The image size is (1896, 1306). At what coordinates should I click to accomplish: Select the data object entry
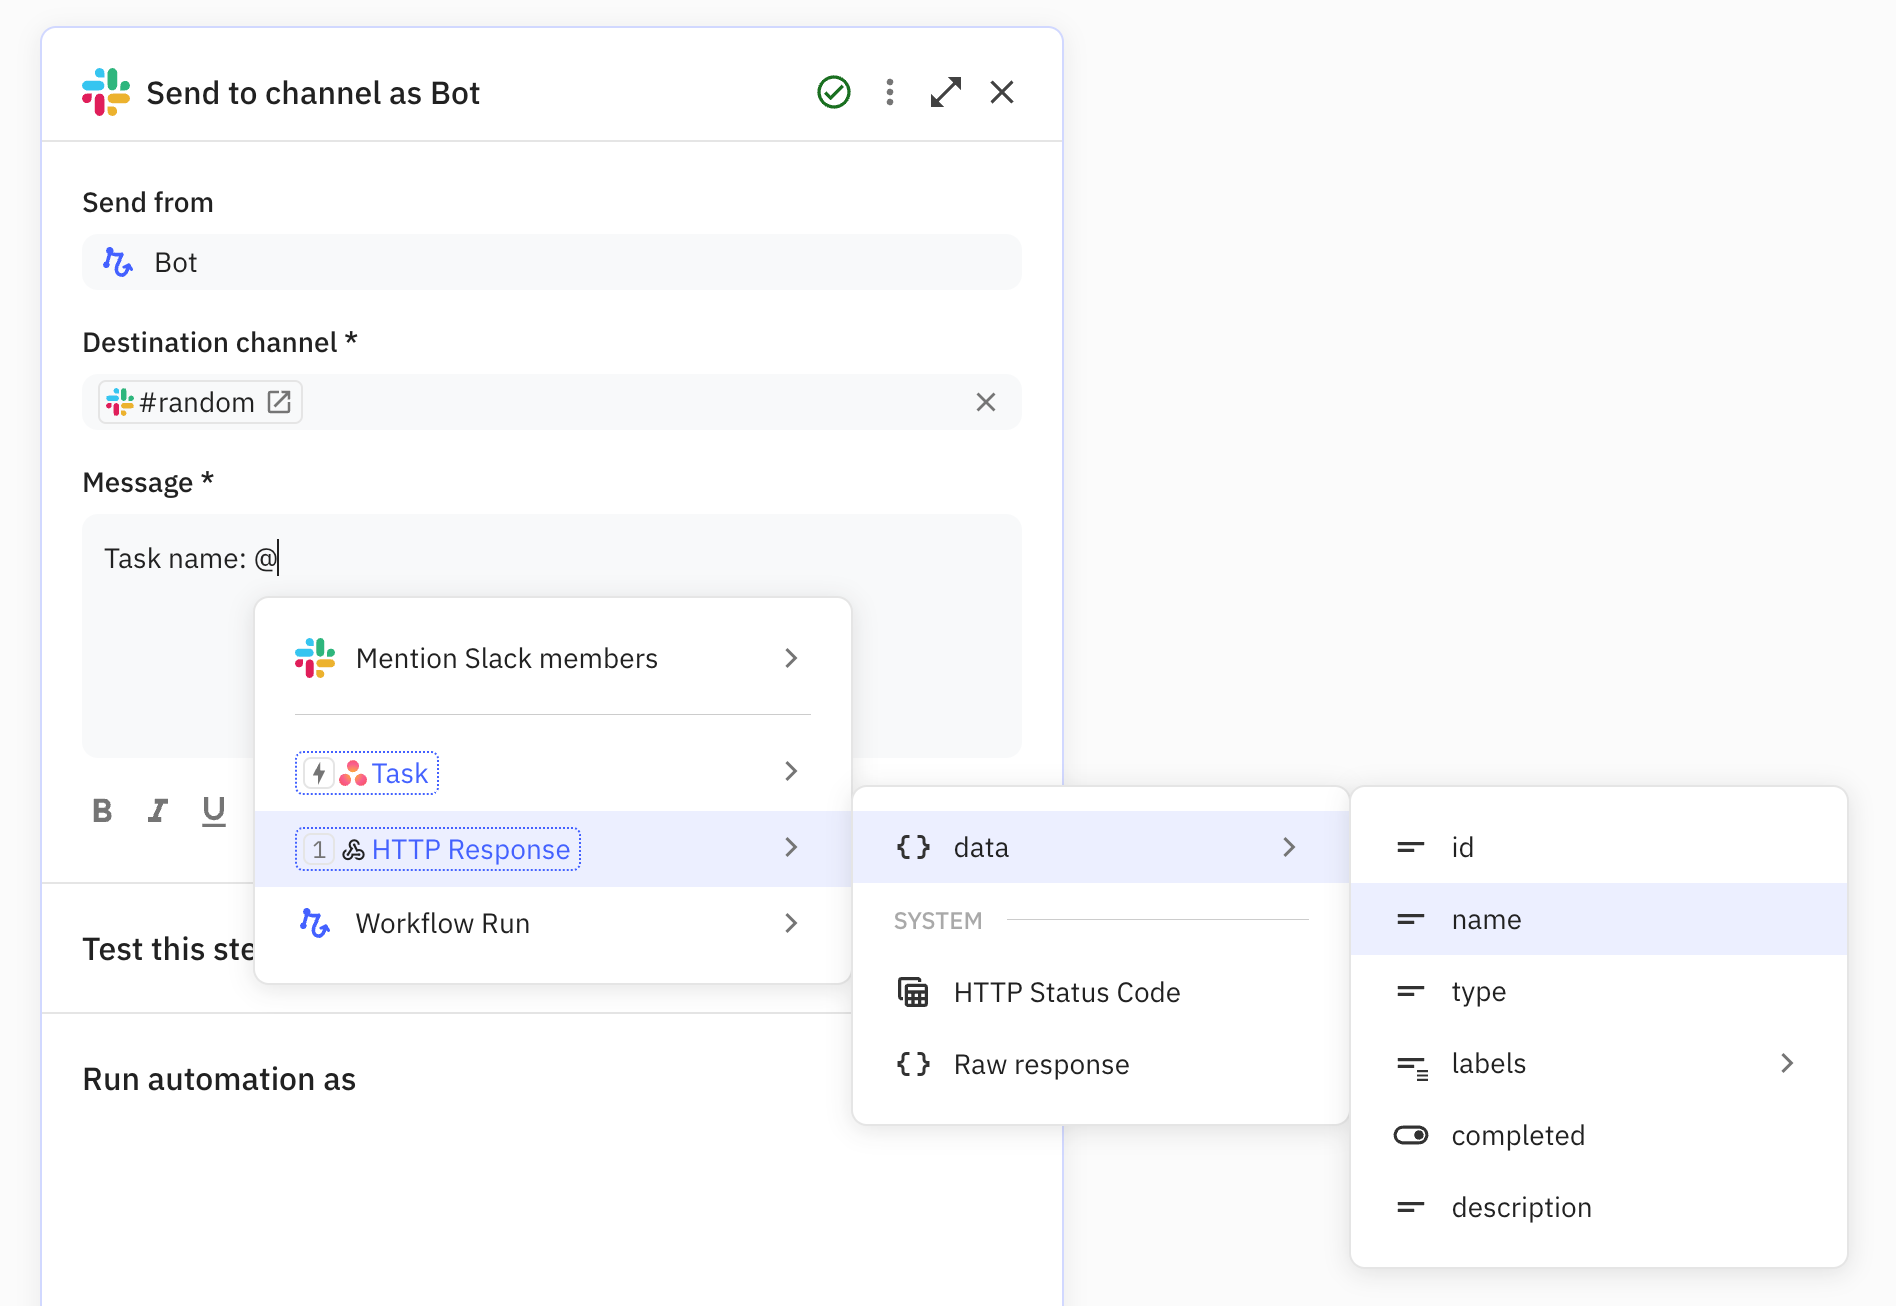click(x=1101, y=847)
